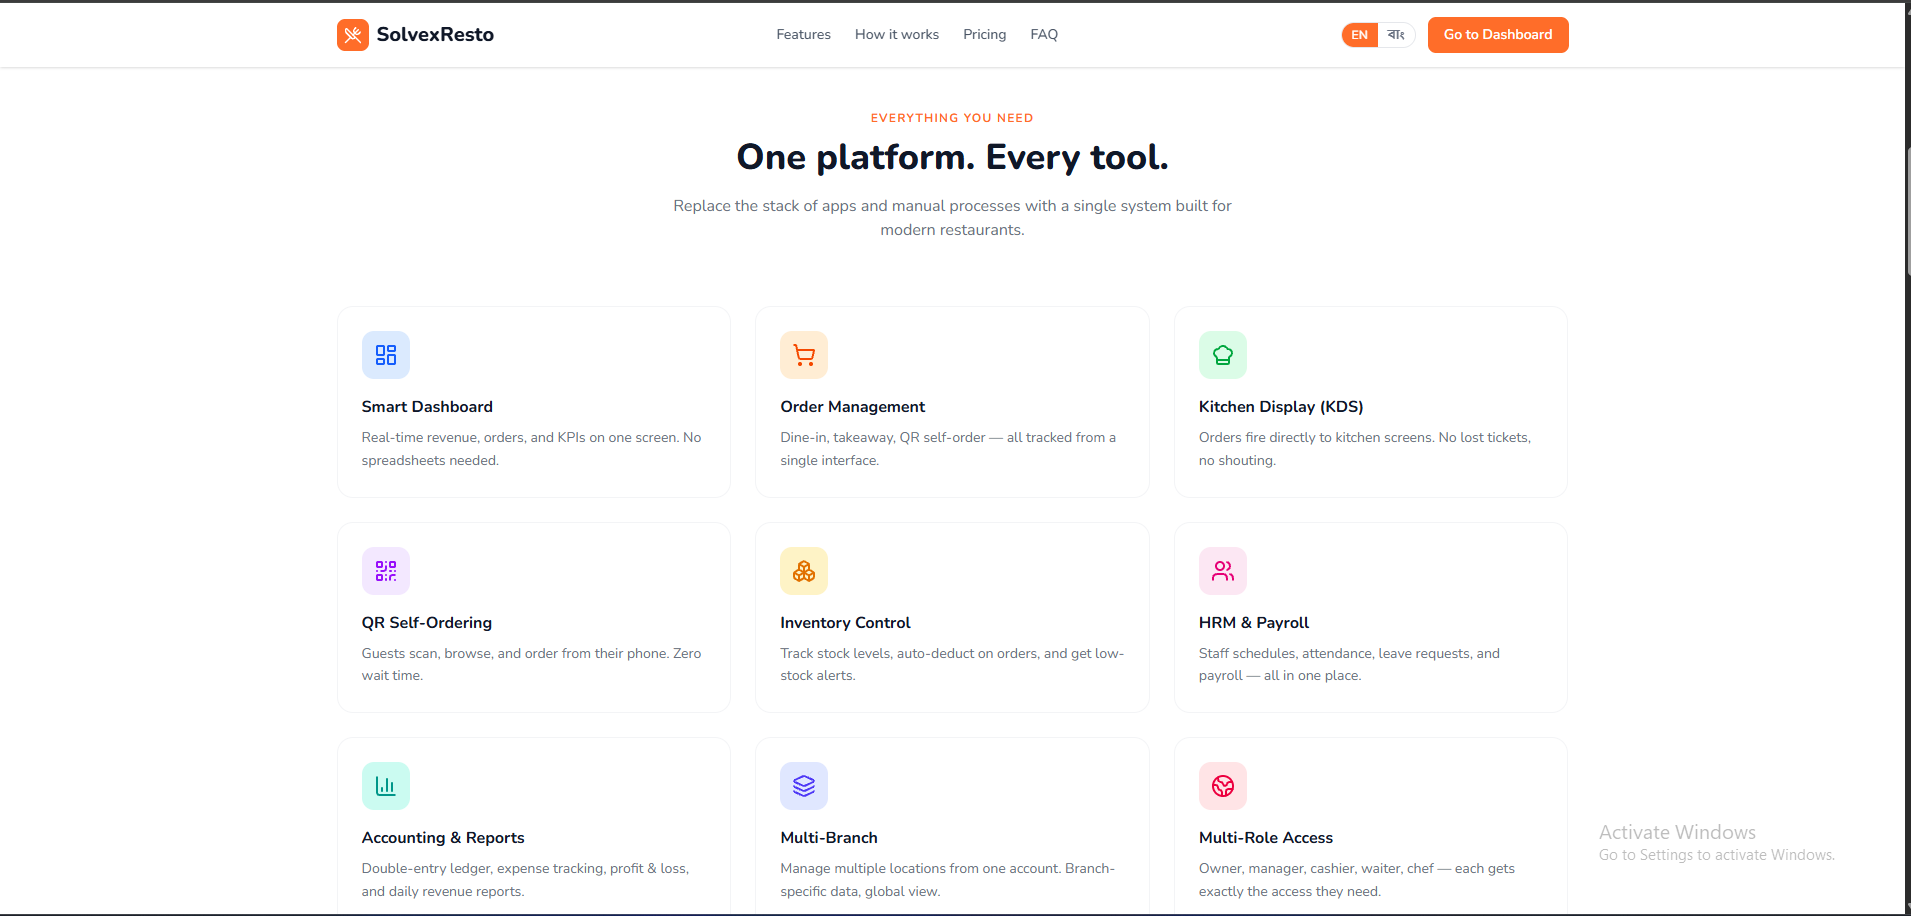The width and height of the screenshot is (1911, 916).
Task: Click the Smart Dashboard grid icon
Action: (x=386, y=355)
